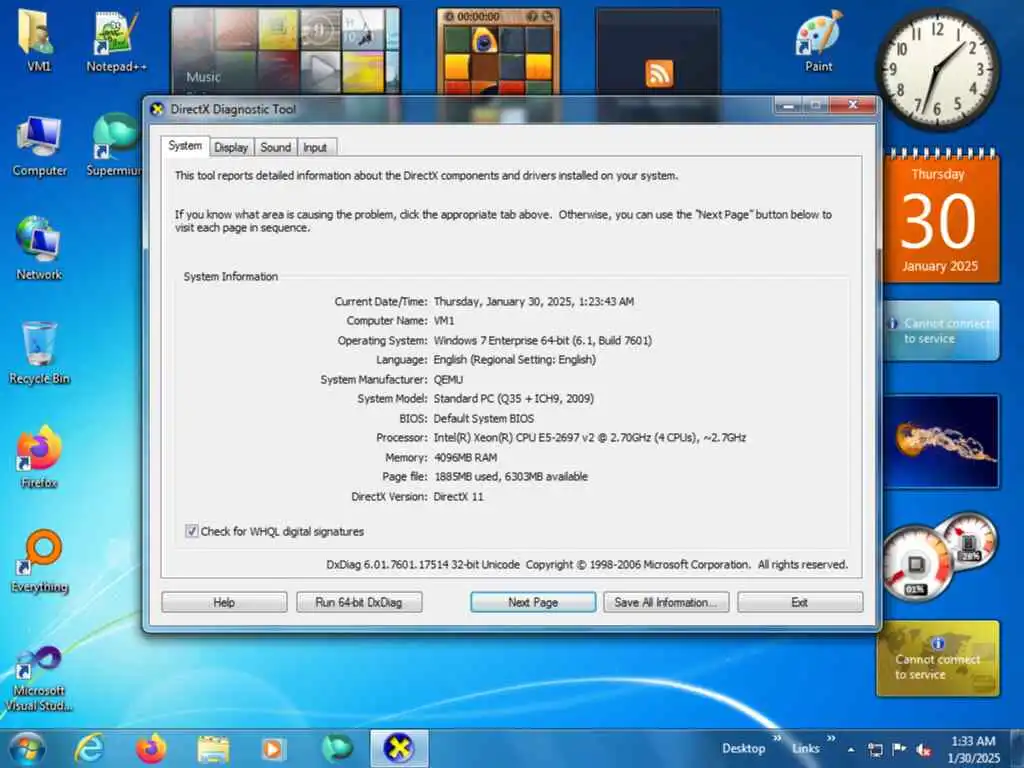Launch Paint from desktop shortcut
Viewport: 1024px width, 768px height.
pyautogui.click(x=818, y=40)
